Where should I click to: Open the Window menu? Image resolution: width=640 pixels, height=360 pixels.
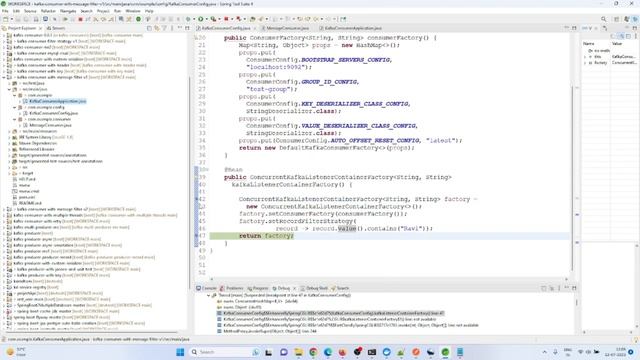click(133, 11)
